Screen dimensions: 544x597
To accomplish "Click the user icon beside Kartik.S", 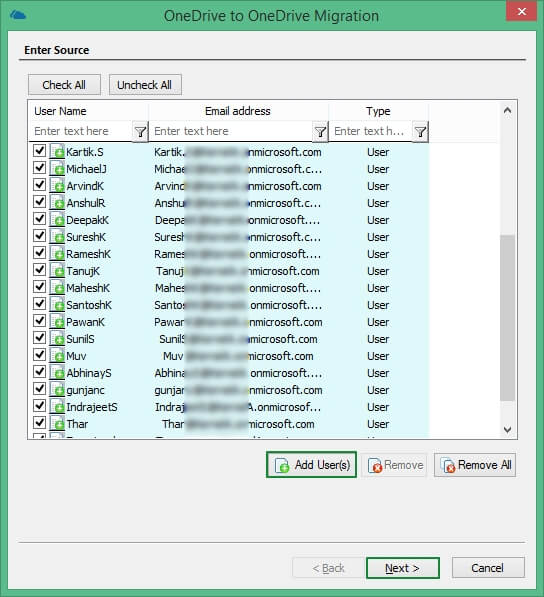I will (x=57, y=152).
